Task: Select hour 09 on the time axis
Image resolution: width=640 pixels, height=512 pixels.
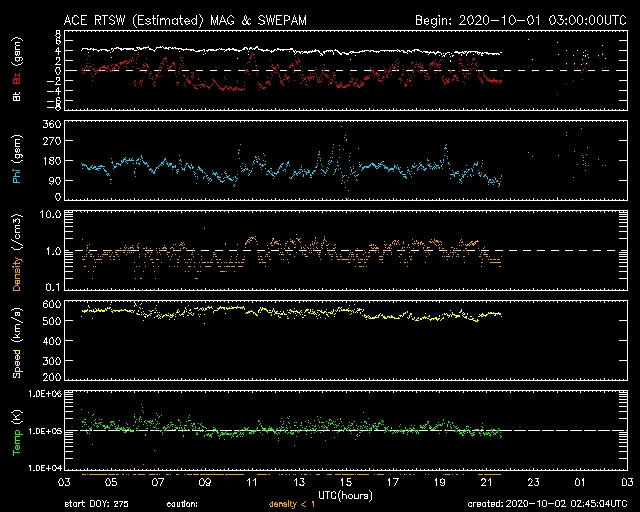Action: coord(205,482)
